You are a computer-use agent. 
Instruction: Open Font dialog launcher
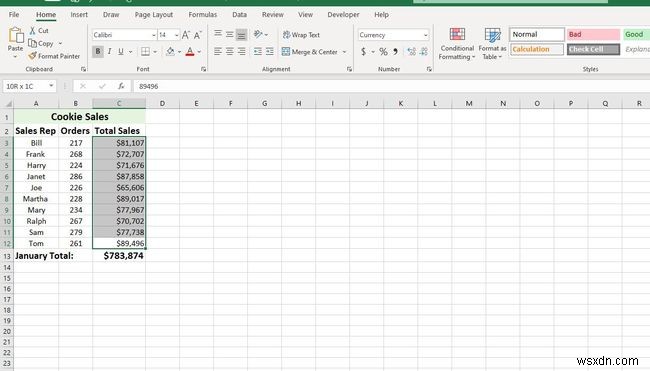[x=204, y=69]
